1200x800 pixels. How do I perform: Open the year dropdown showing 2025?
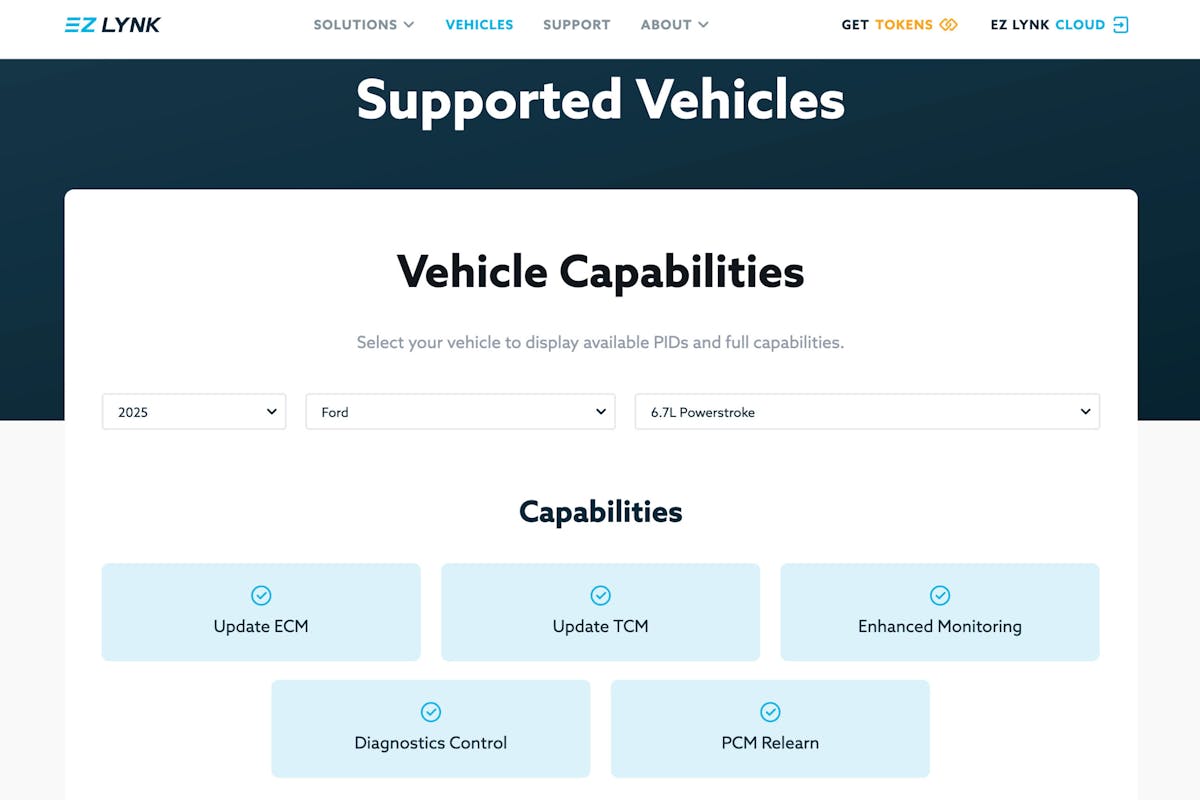[194, 412]
